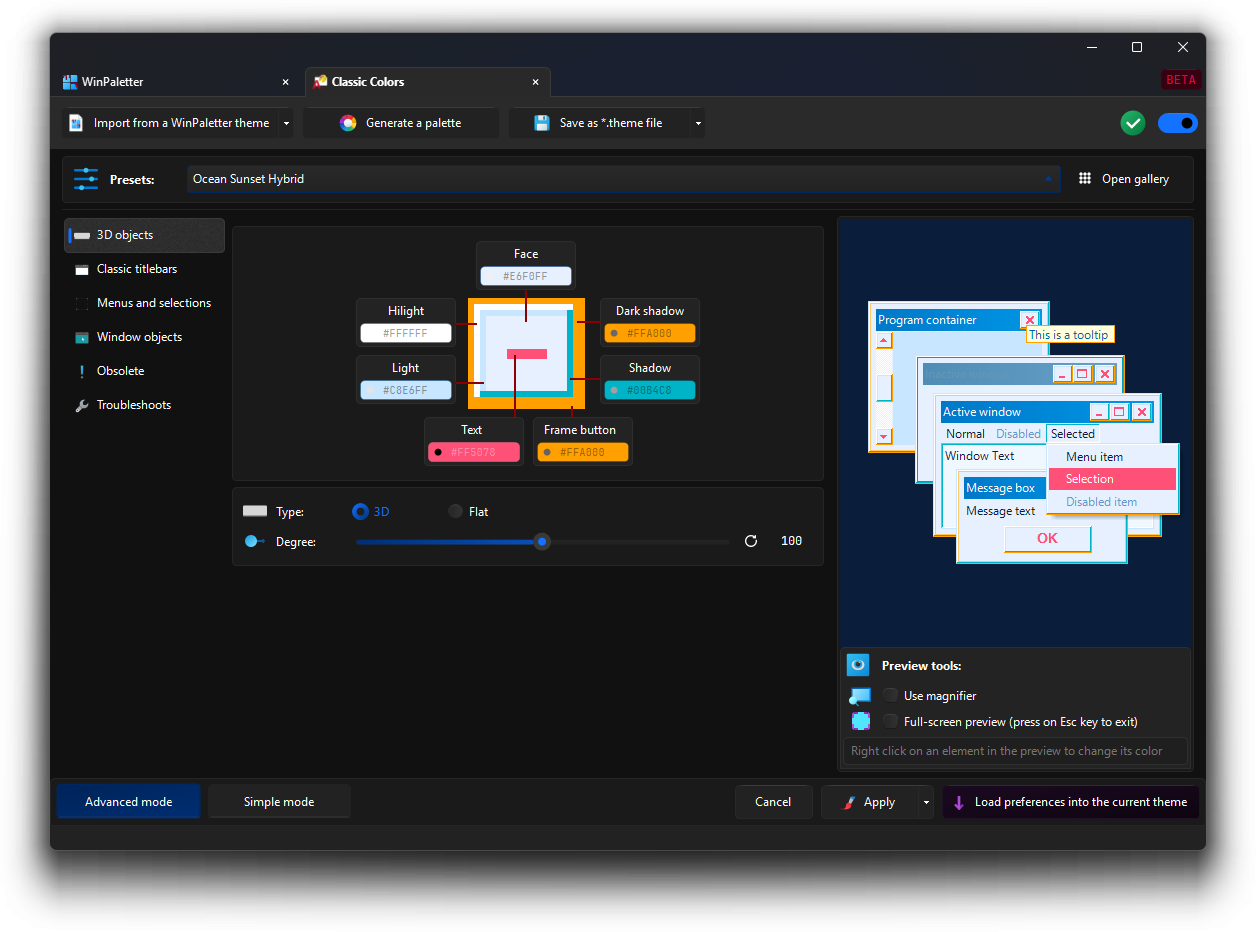Click the Hilight color swatch #FFFFFF
The image size is (1256, 932).
[406, 333]
